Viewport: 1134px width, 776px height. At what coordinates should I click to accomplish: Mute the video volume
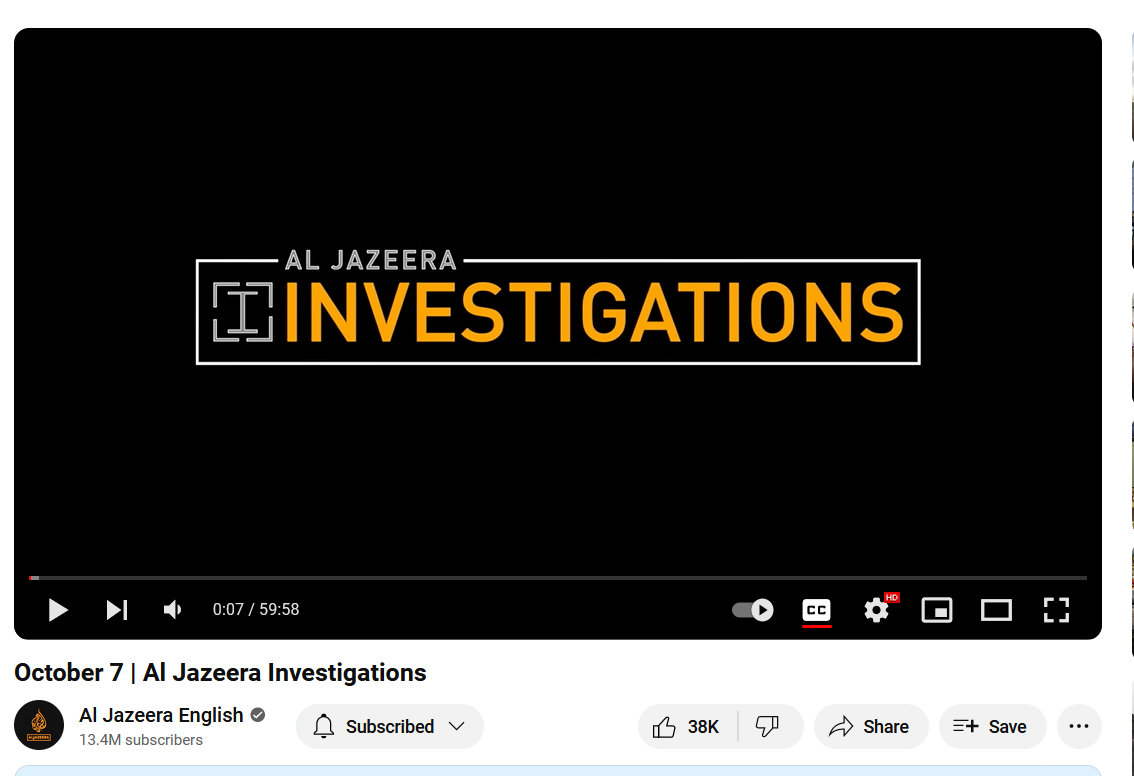coord(172,610)
